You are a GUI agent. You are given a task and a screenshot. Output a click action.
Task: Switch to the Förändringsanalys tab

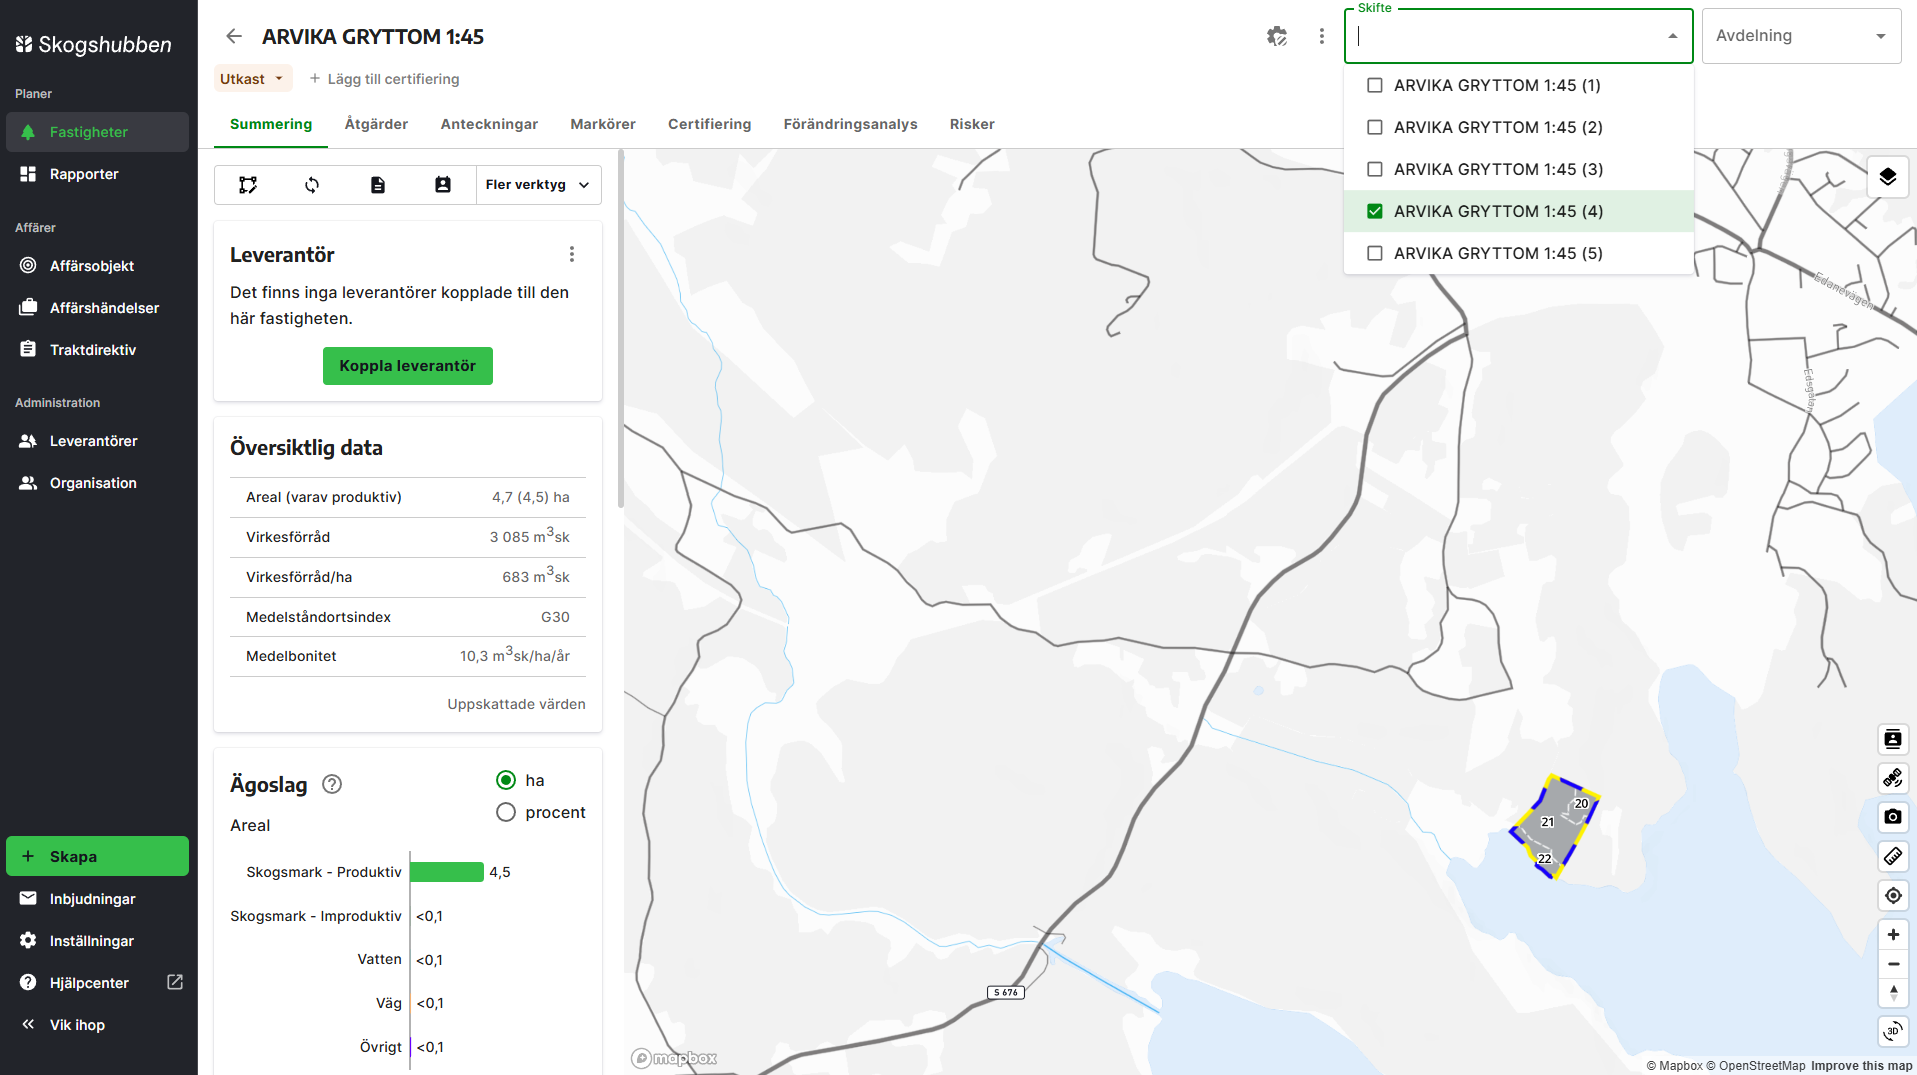[850, 124]
